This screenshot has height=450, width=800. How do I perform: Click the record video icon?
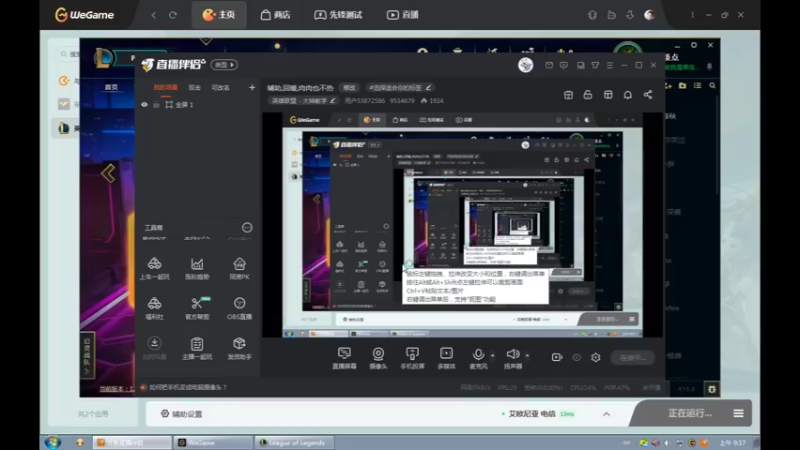pyautogui.click(x=557, y=358)
